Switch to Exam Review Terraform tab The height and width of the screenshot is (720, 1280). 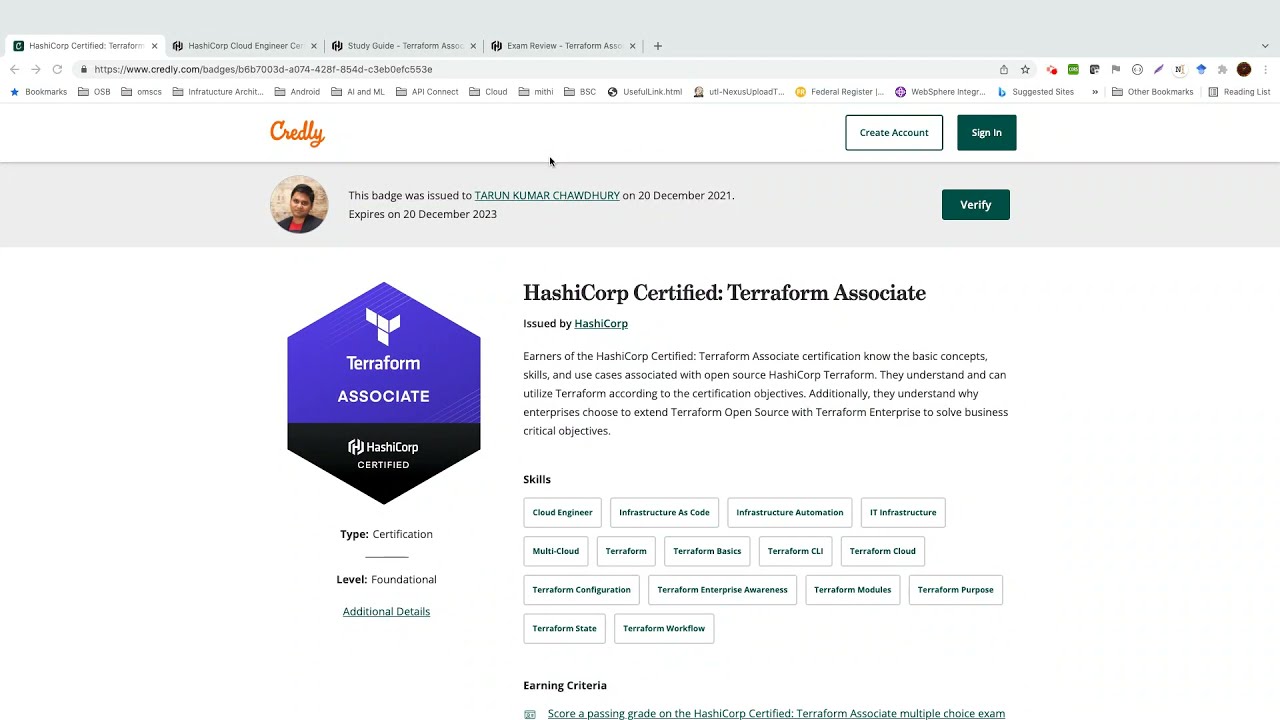click(x=563, y=45)
